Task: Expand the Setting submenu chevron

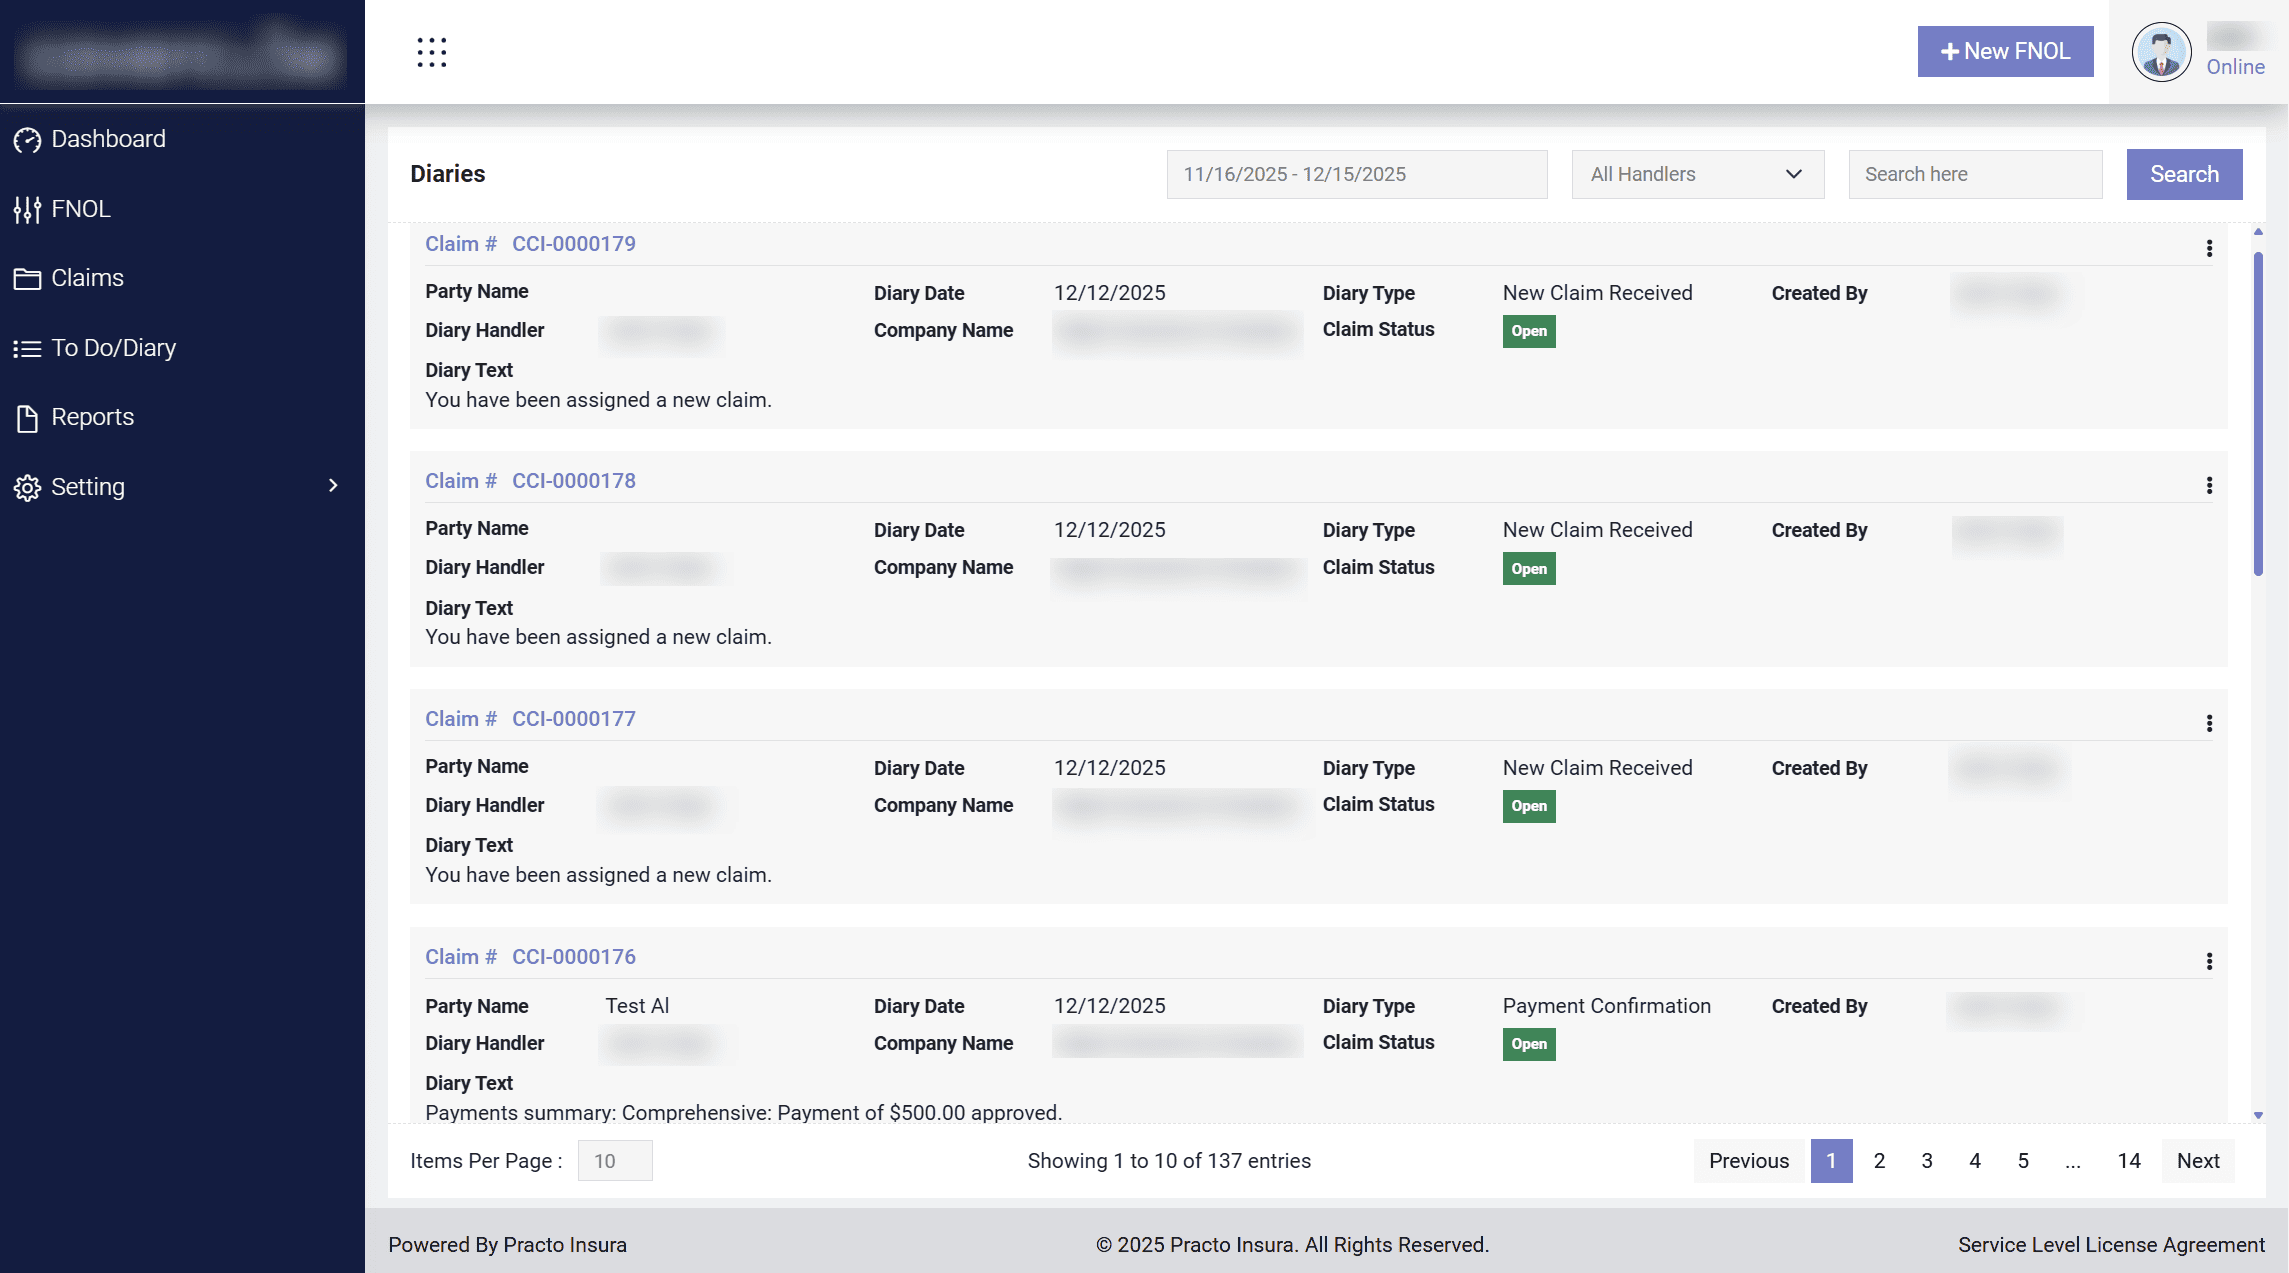Action: coord(333,486)
